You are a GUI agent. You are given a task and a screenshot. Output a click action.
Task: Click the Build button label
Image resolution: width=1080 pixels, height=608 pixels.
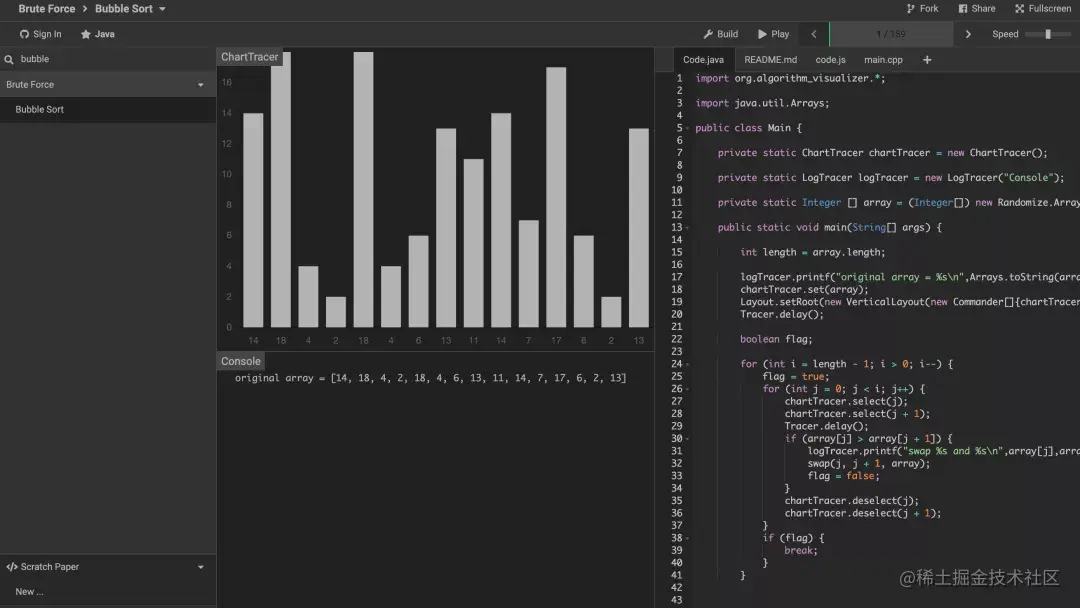pyautogui.click(x=727, y=34)
